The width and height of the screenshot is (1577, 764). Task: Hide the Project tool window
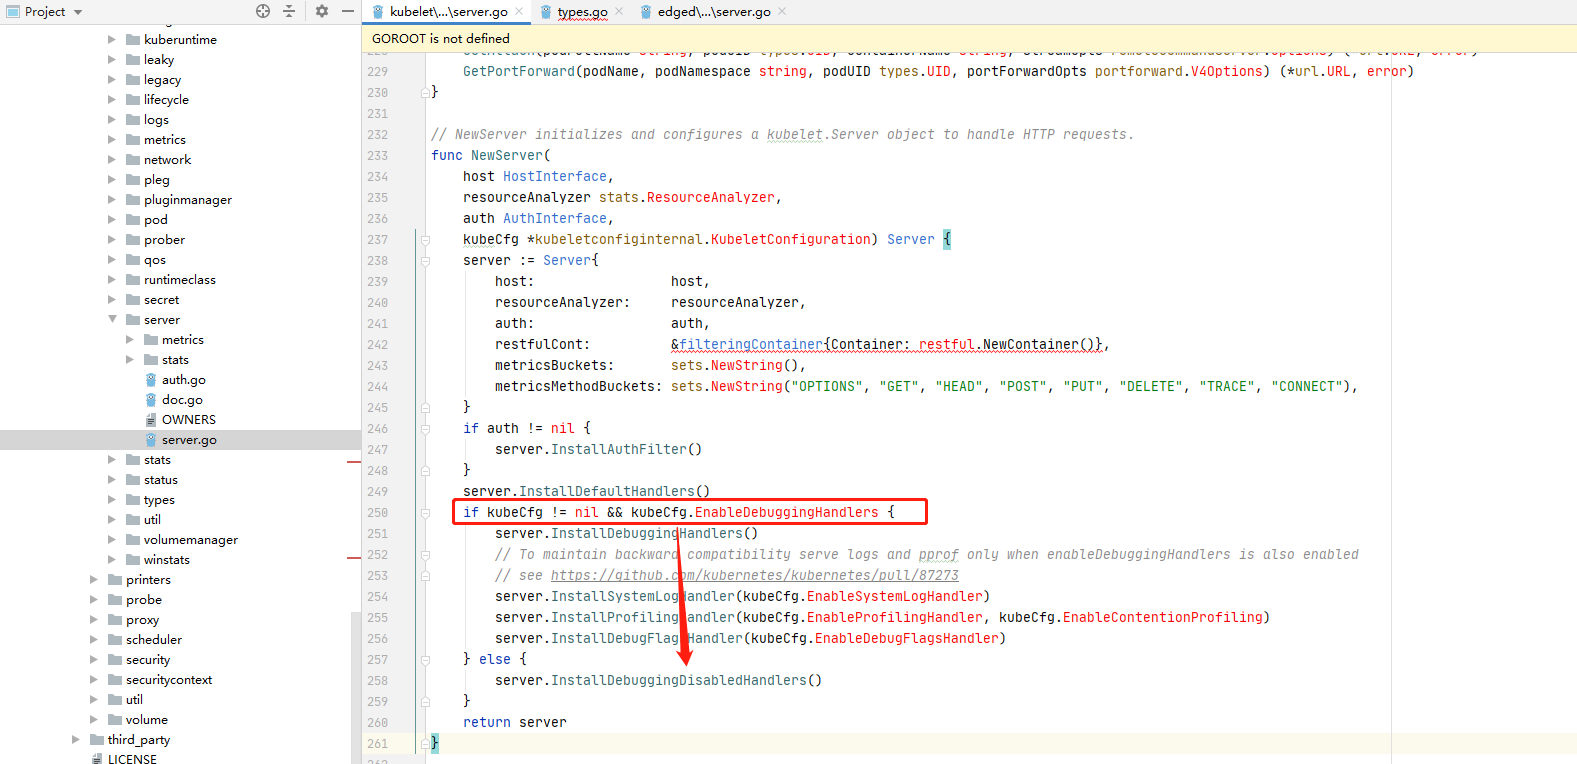pyautogui.click(x=348, y=11)
